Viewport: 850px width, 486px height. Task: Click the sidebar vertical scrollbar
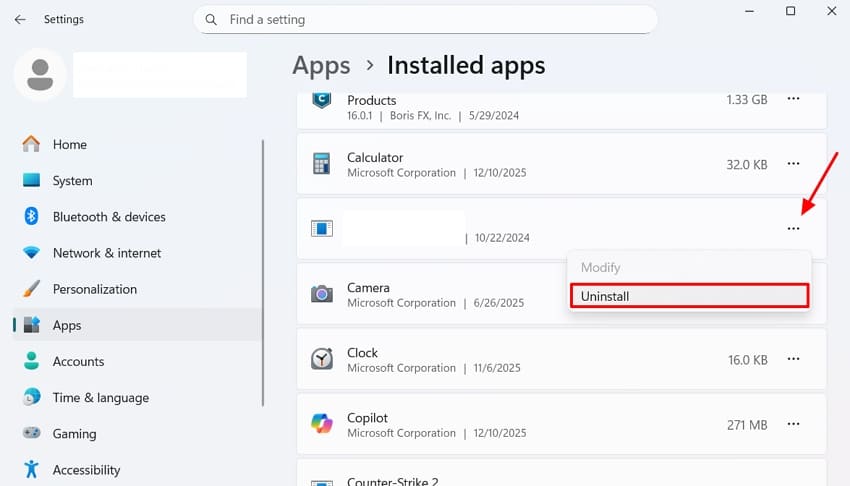pos(263,270)
